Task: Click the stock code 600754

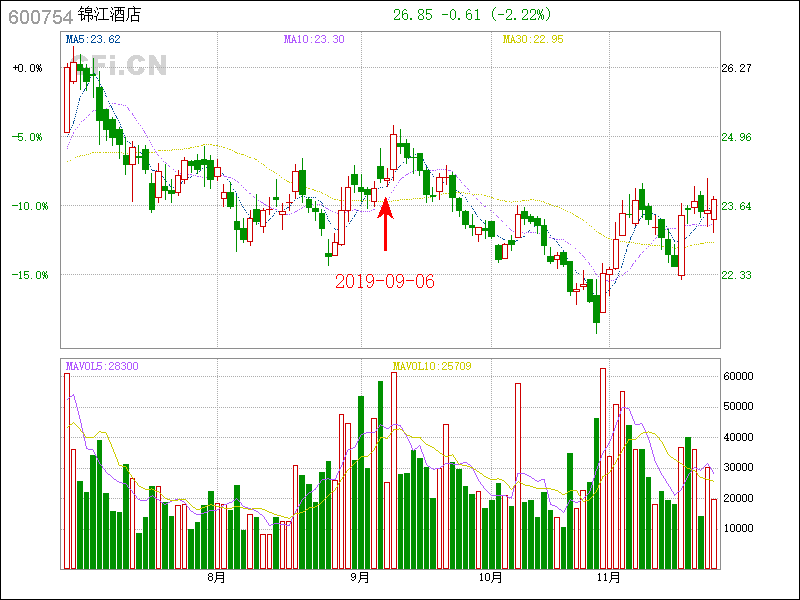Action: [x=37, y=15]
